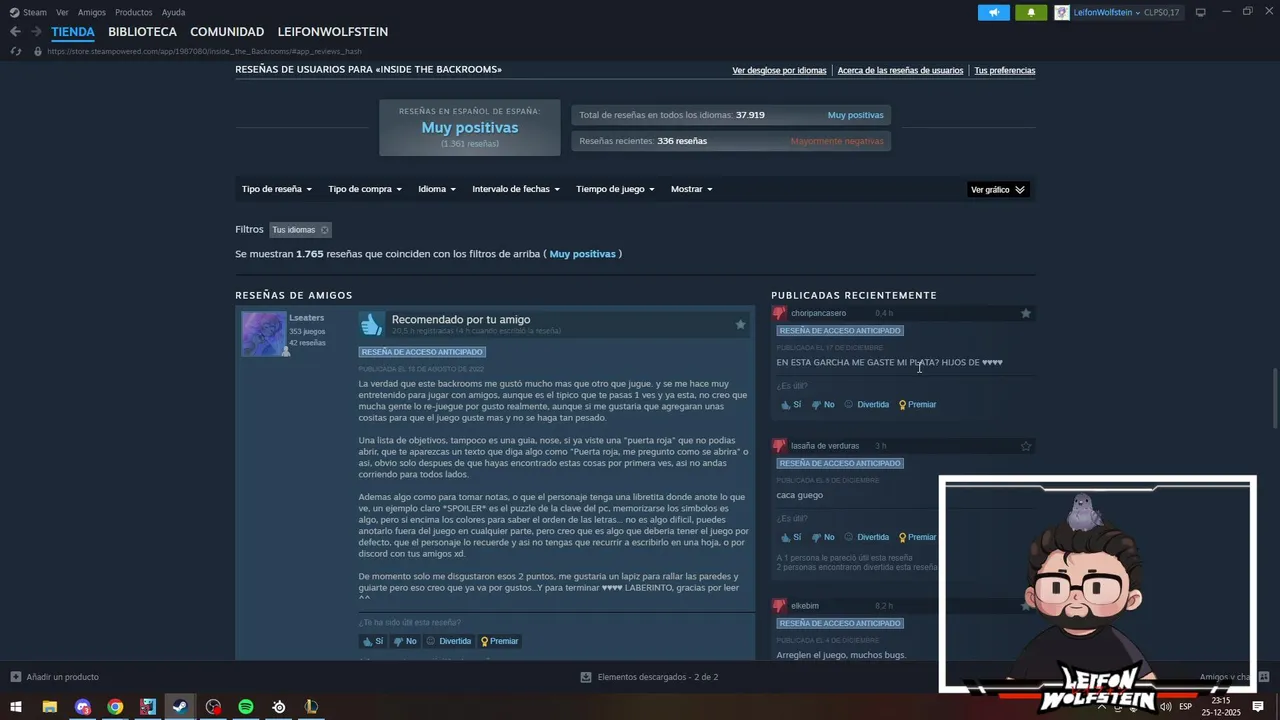Go back with the left arrow
This screenshot has width=1280, height=720.
click(15, 32)
